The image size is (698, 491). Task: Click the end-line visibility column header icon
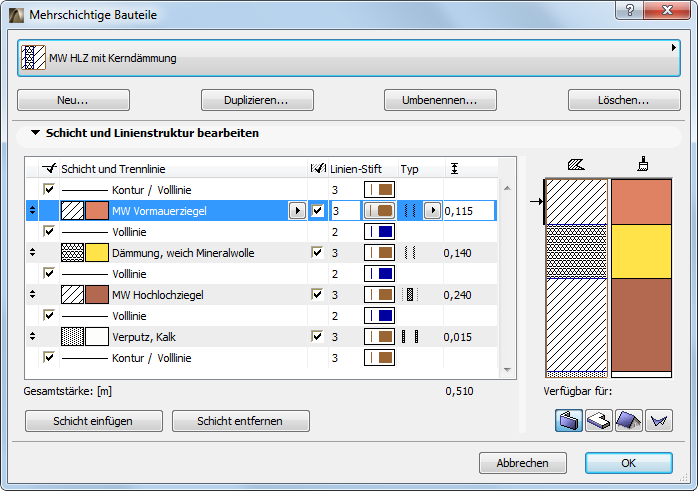click(318, 169)
